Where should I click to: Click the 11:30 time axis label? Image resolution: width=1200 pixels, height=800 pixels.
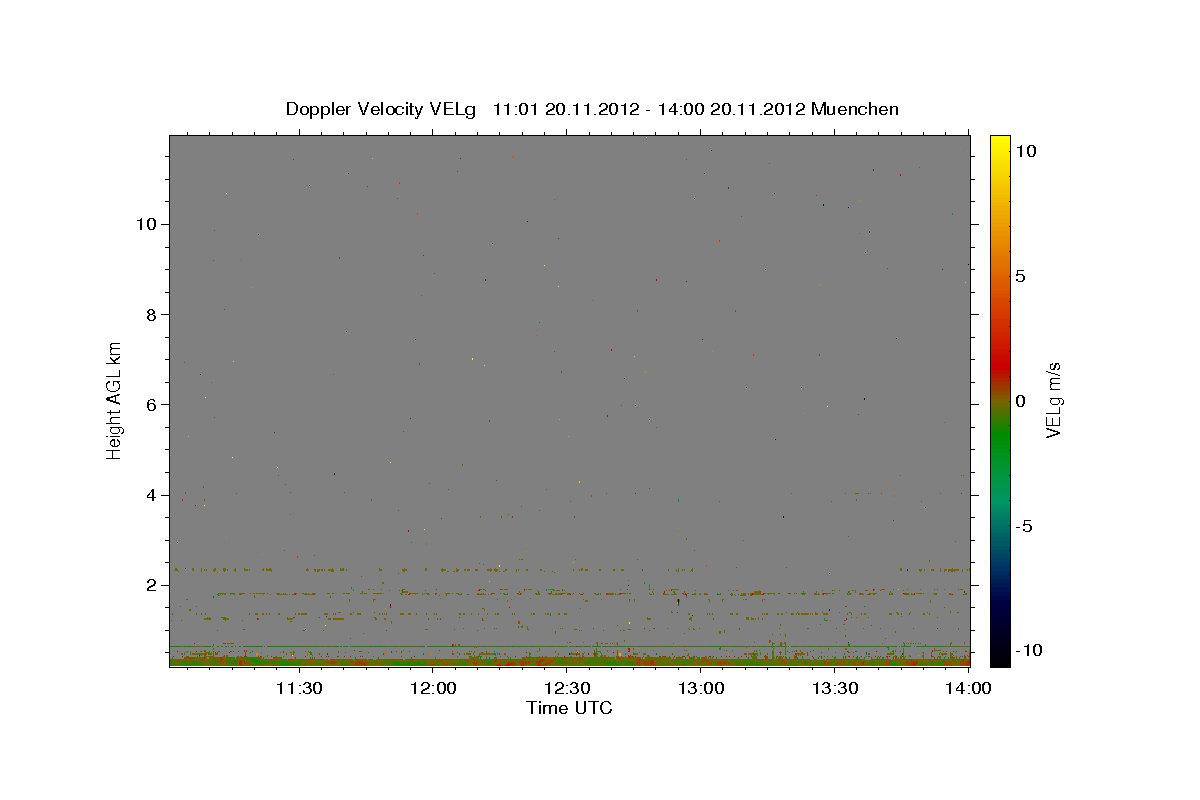(298, 688)
